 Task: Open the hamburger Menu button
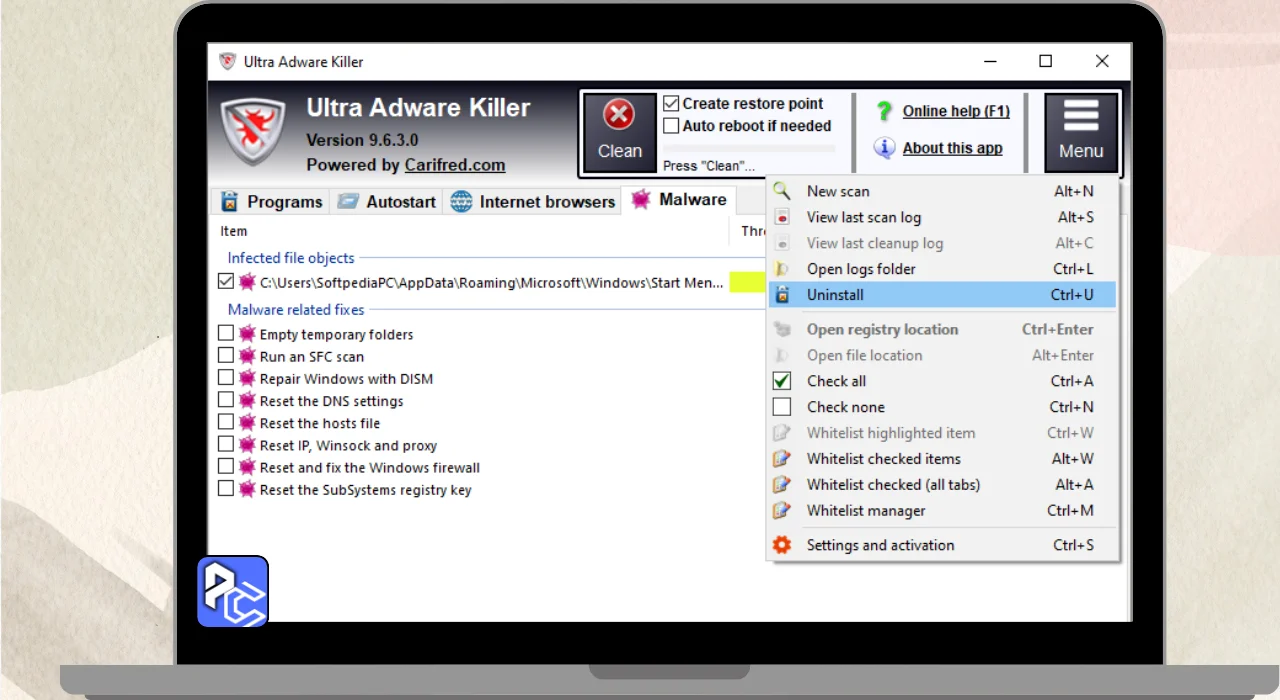coord(1081,133)
